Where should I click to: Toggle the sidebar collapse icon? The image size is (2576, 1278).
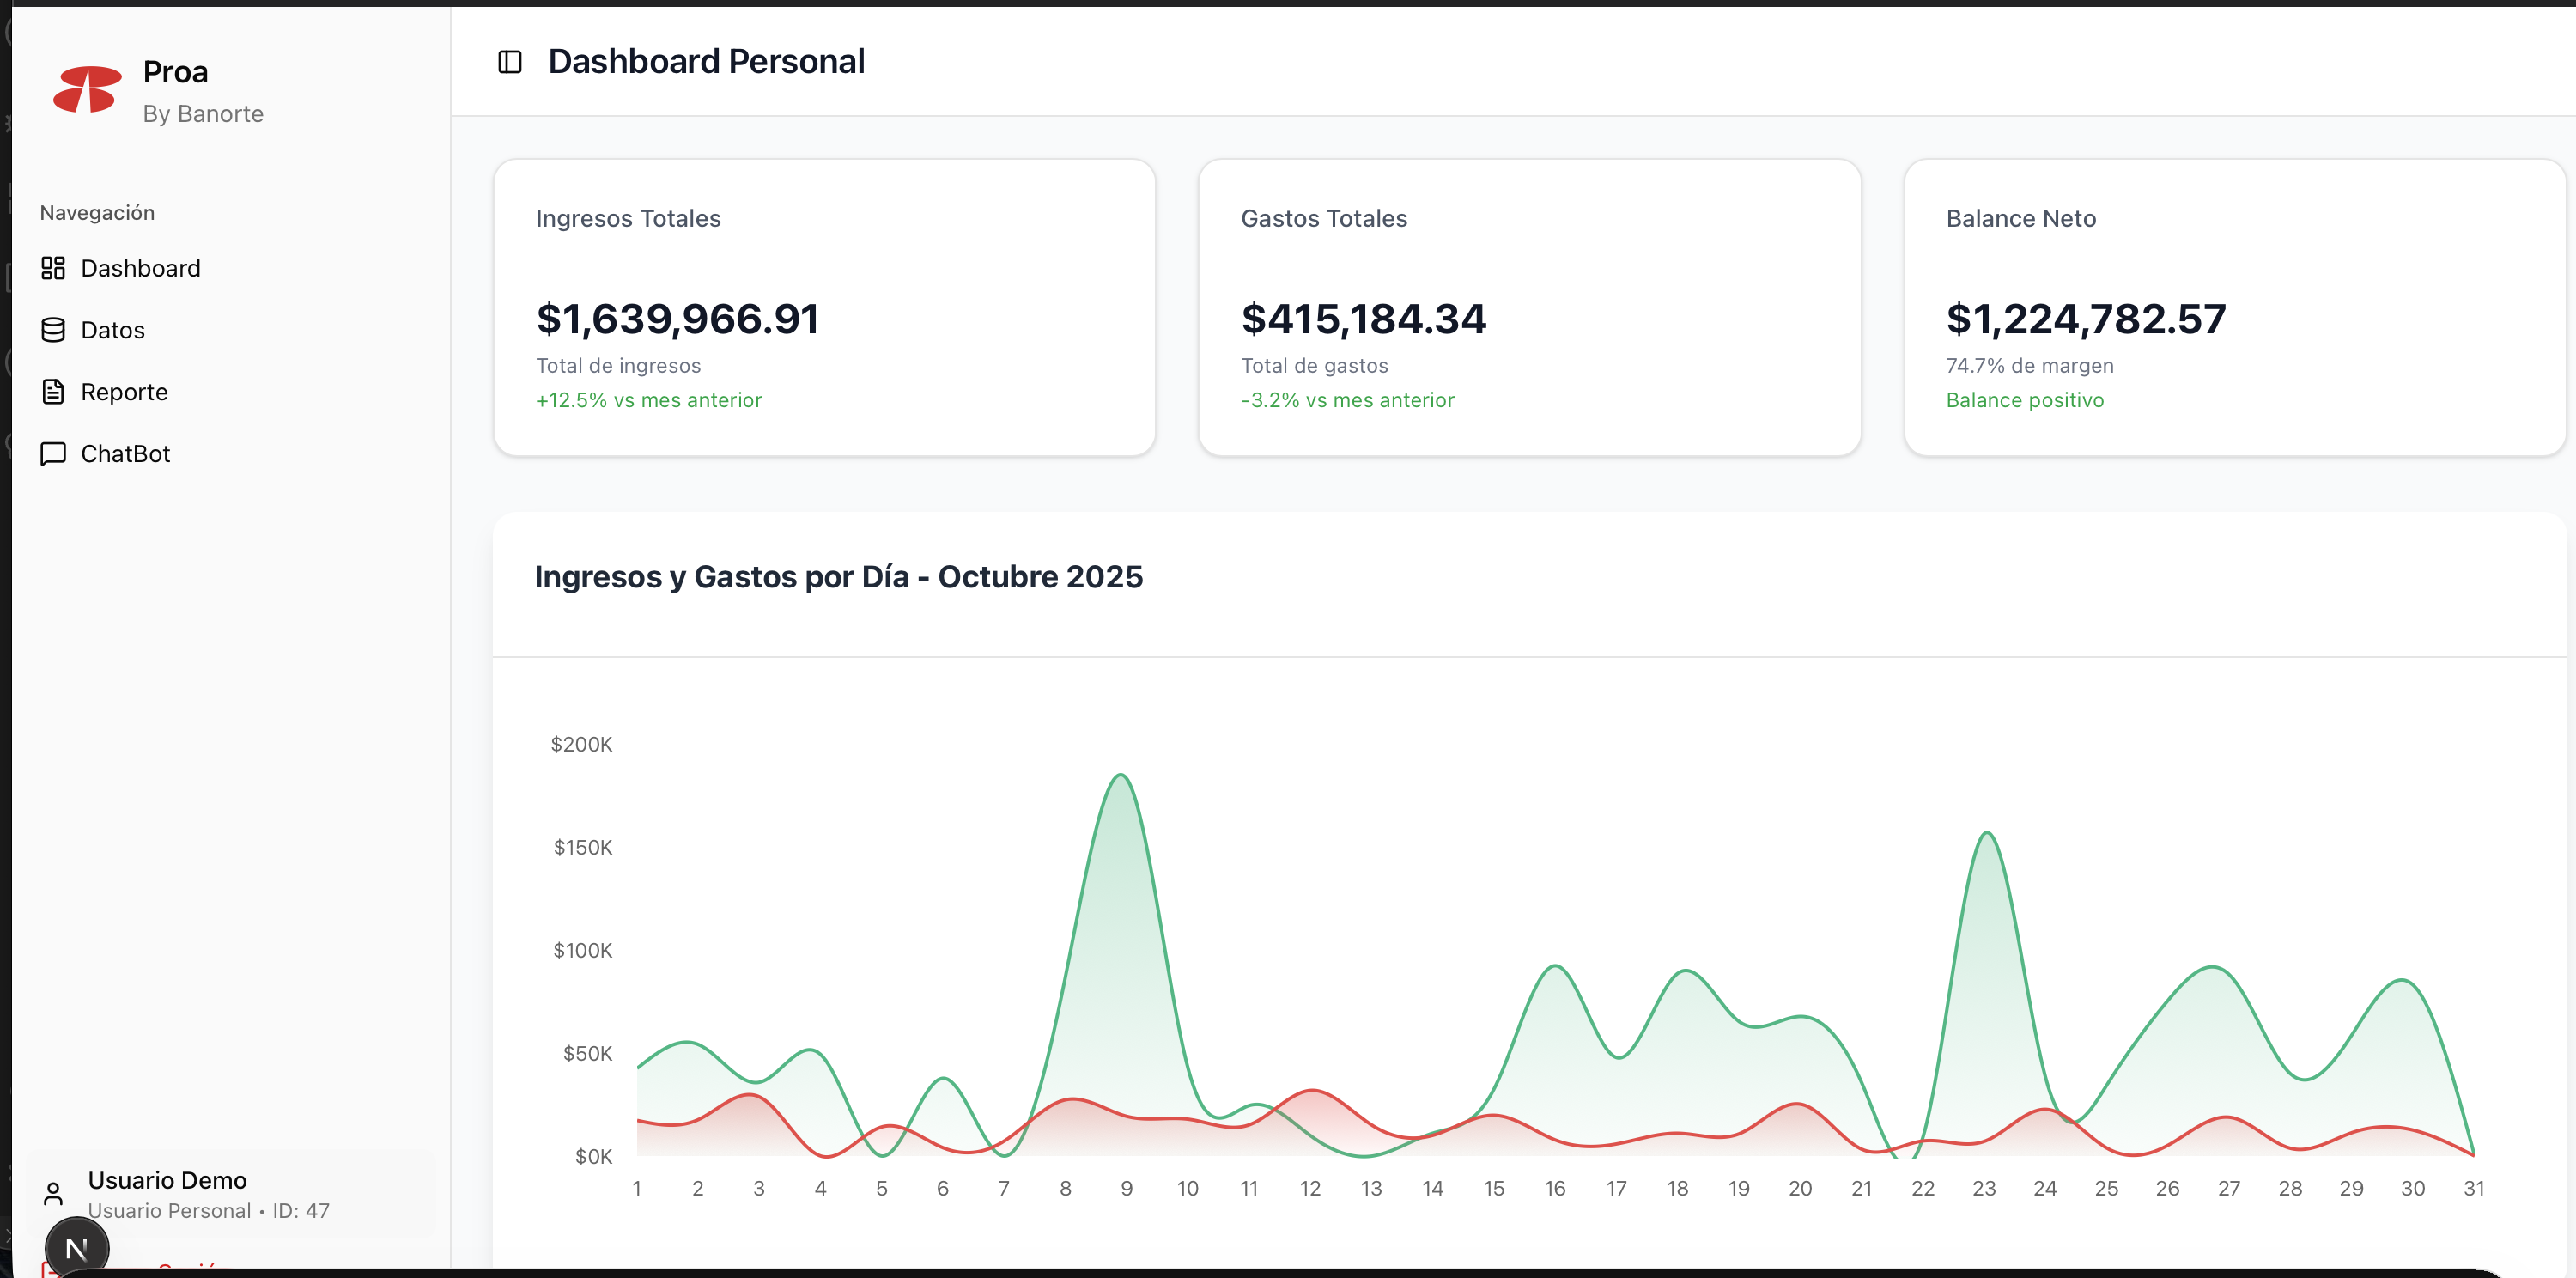pyautogui.click(x=510, y=62)
